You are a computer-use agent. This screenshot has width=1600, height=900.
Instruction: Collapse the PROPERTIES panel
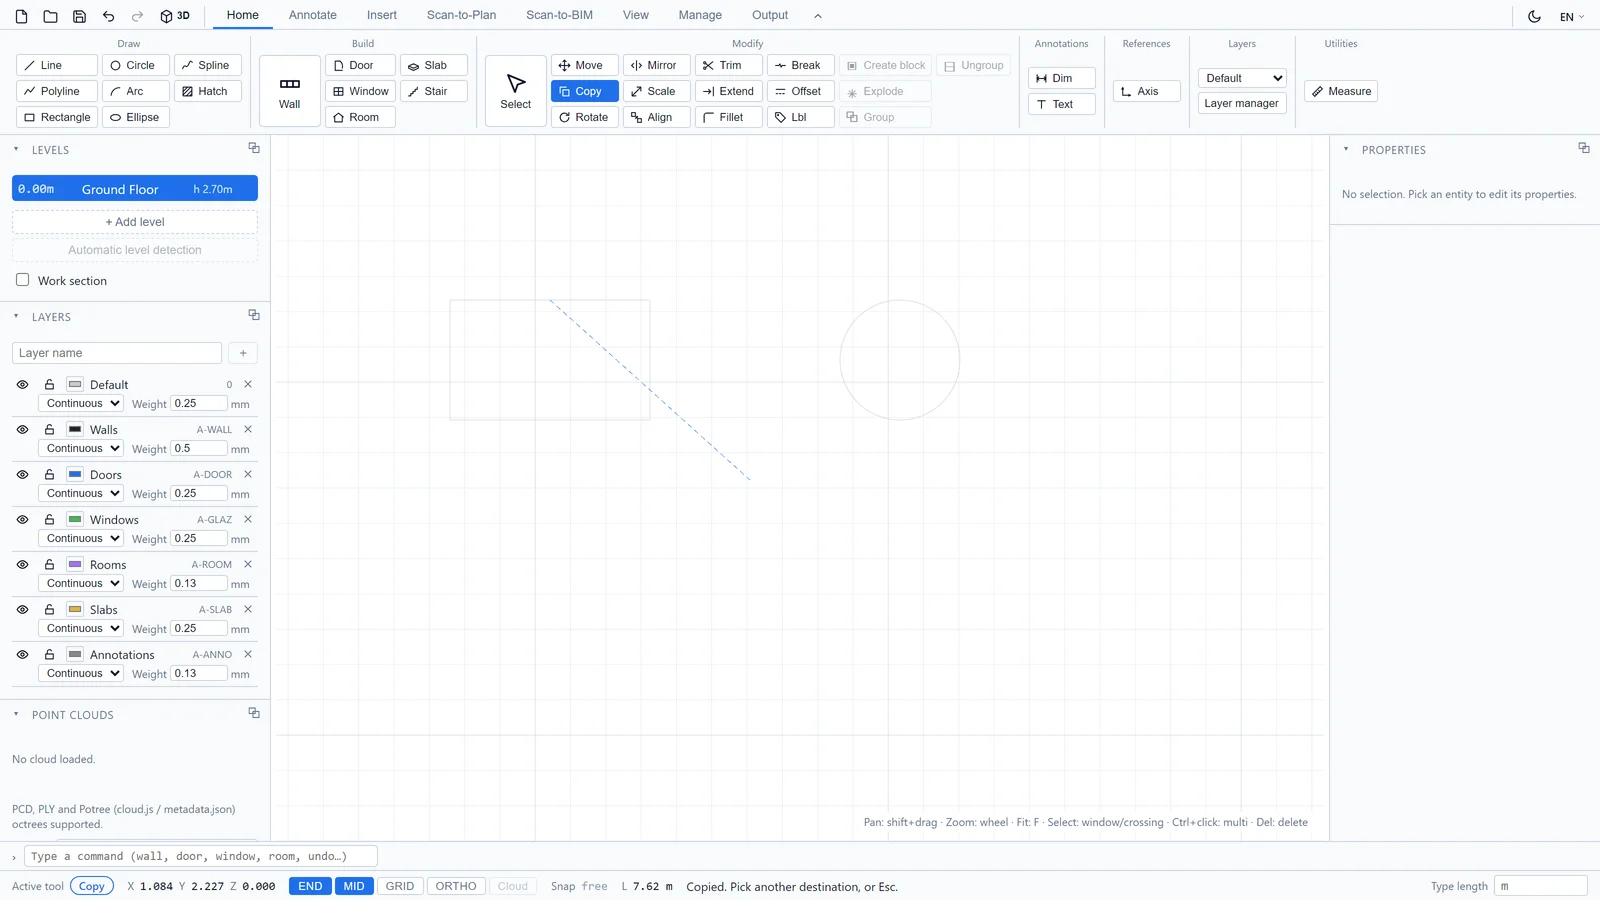1346,149
